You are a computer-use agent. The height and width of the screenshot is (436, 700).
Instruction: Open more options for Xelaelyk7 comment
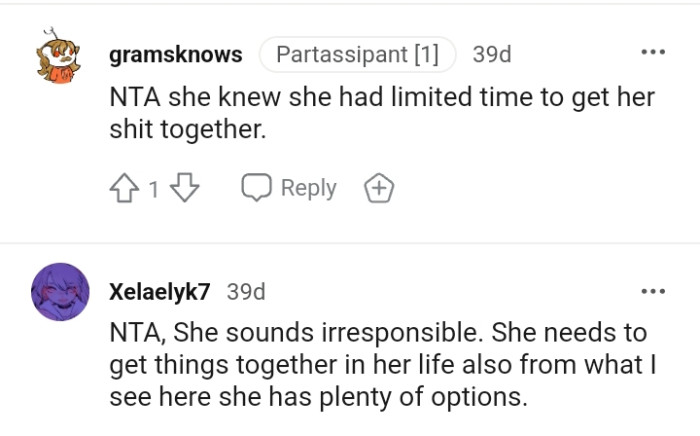tap(652, 291)
